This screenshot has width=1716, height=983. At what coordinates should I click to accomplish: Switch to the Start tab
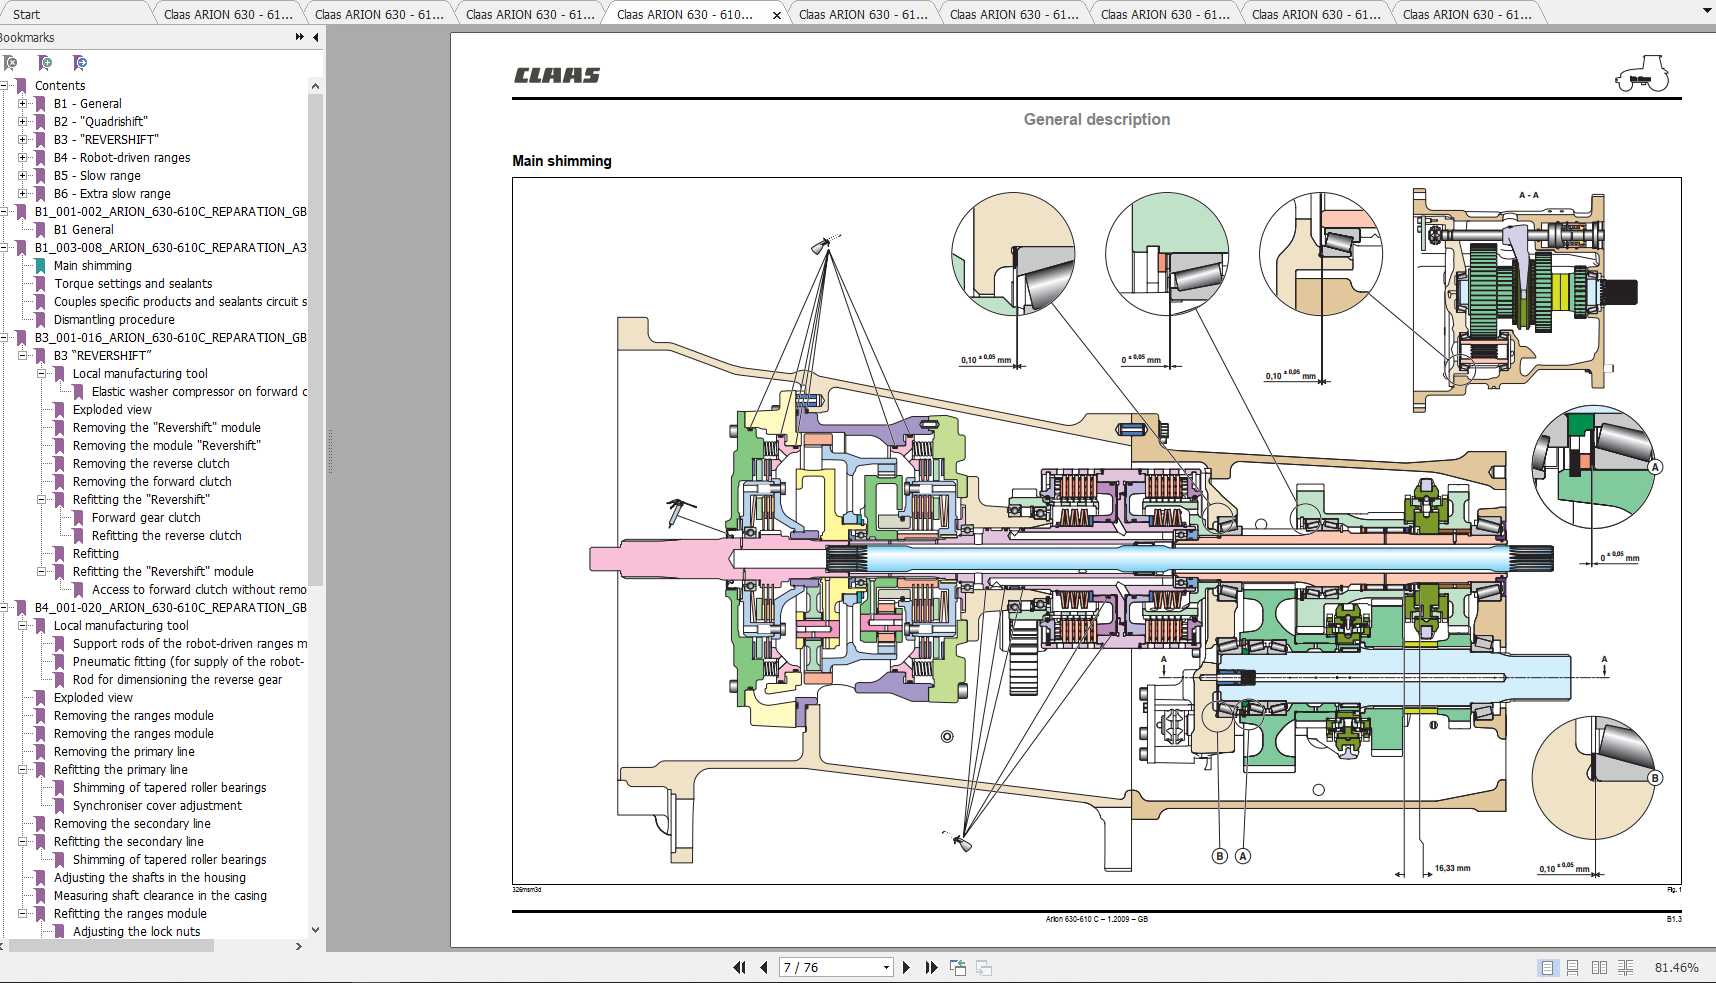[x=27, y=14]
